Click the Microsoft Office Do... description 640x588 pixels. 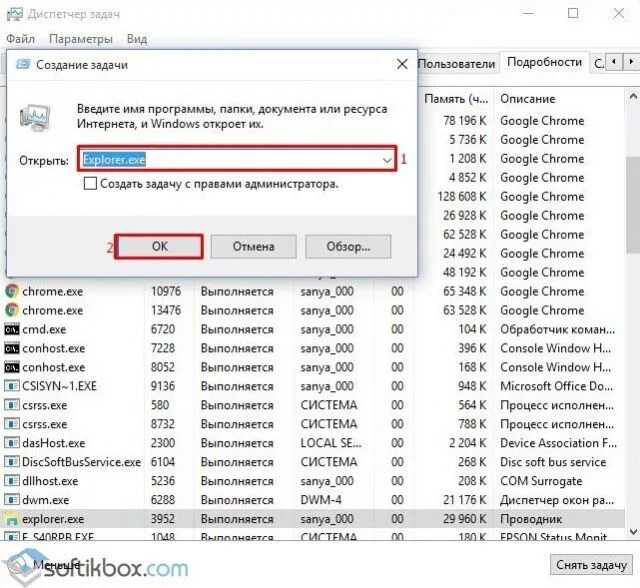point(556,386)
